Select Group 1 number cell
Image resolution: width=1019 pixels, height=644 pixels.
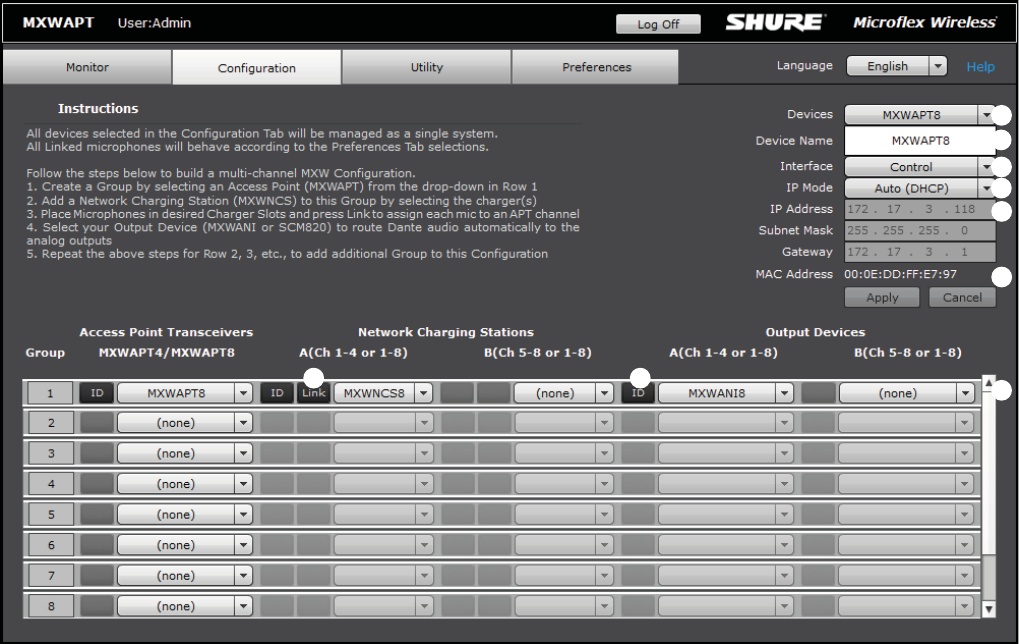[x=51, y=393]
